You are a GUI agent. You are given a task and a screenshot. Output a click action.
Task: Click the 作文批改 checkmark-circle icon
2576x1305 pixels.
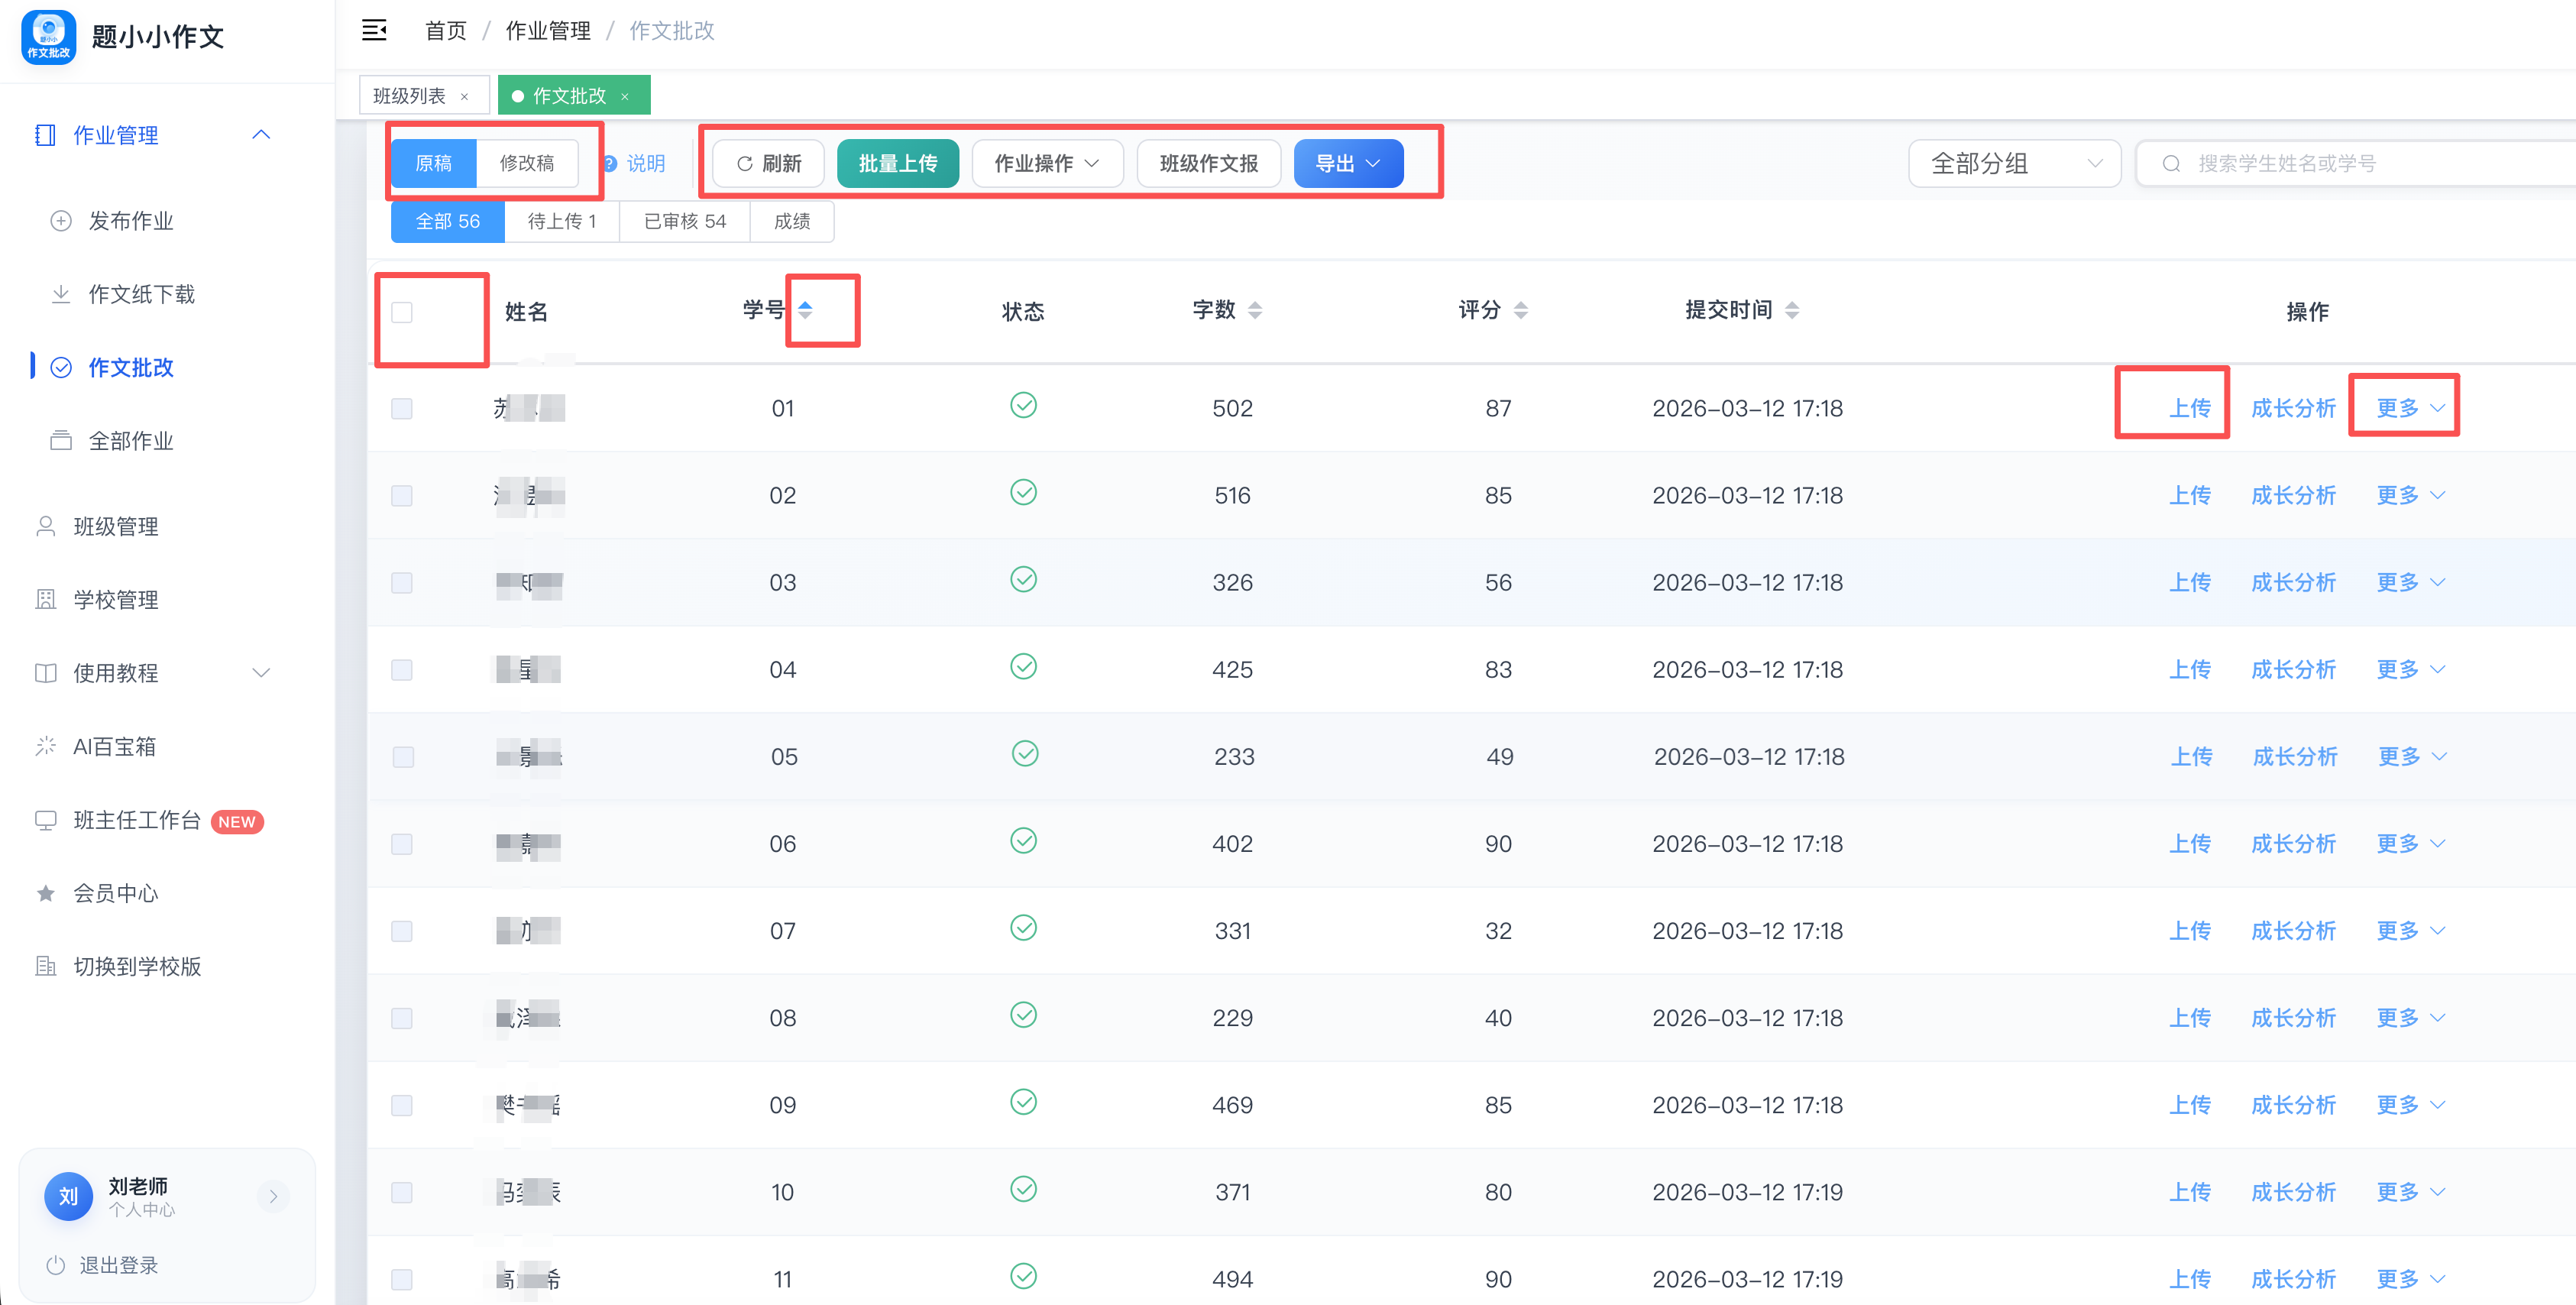click(61, 367)
